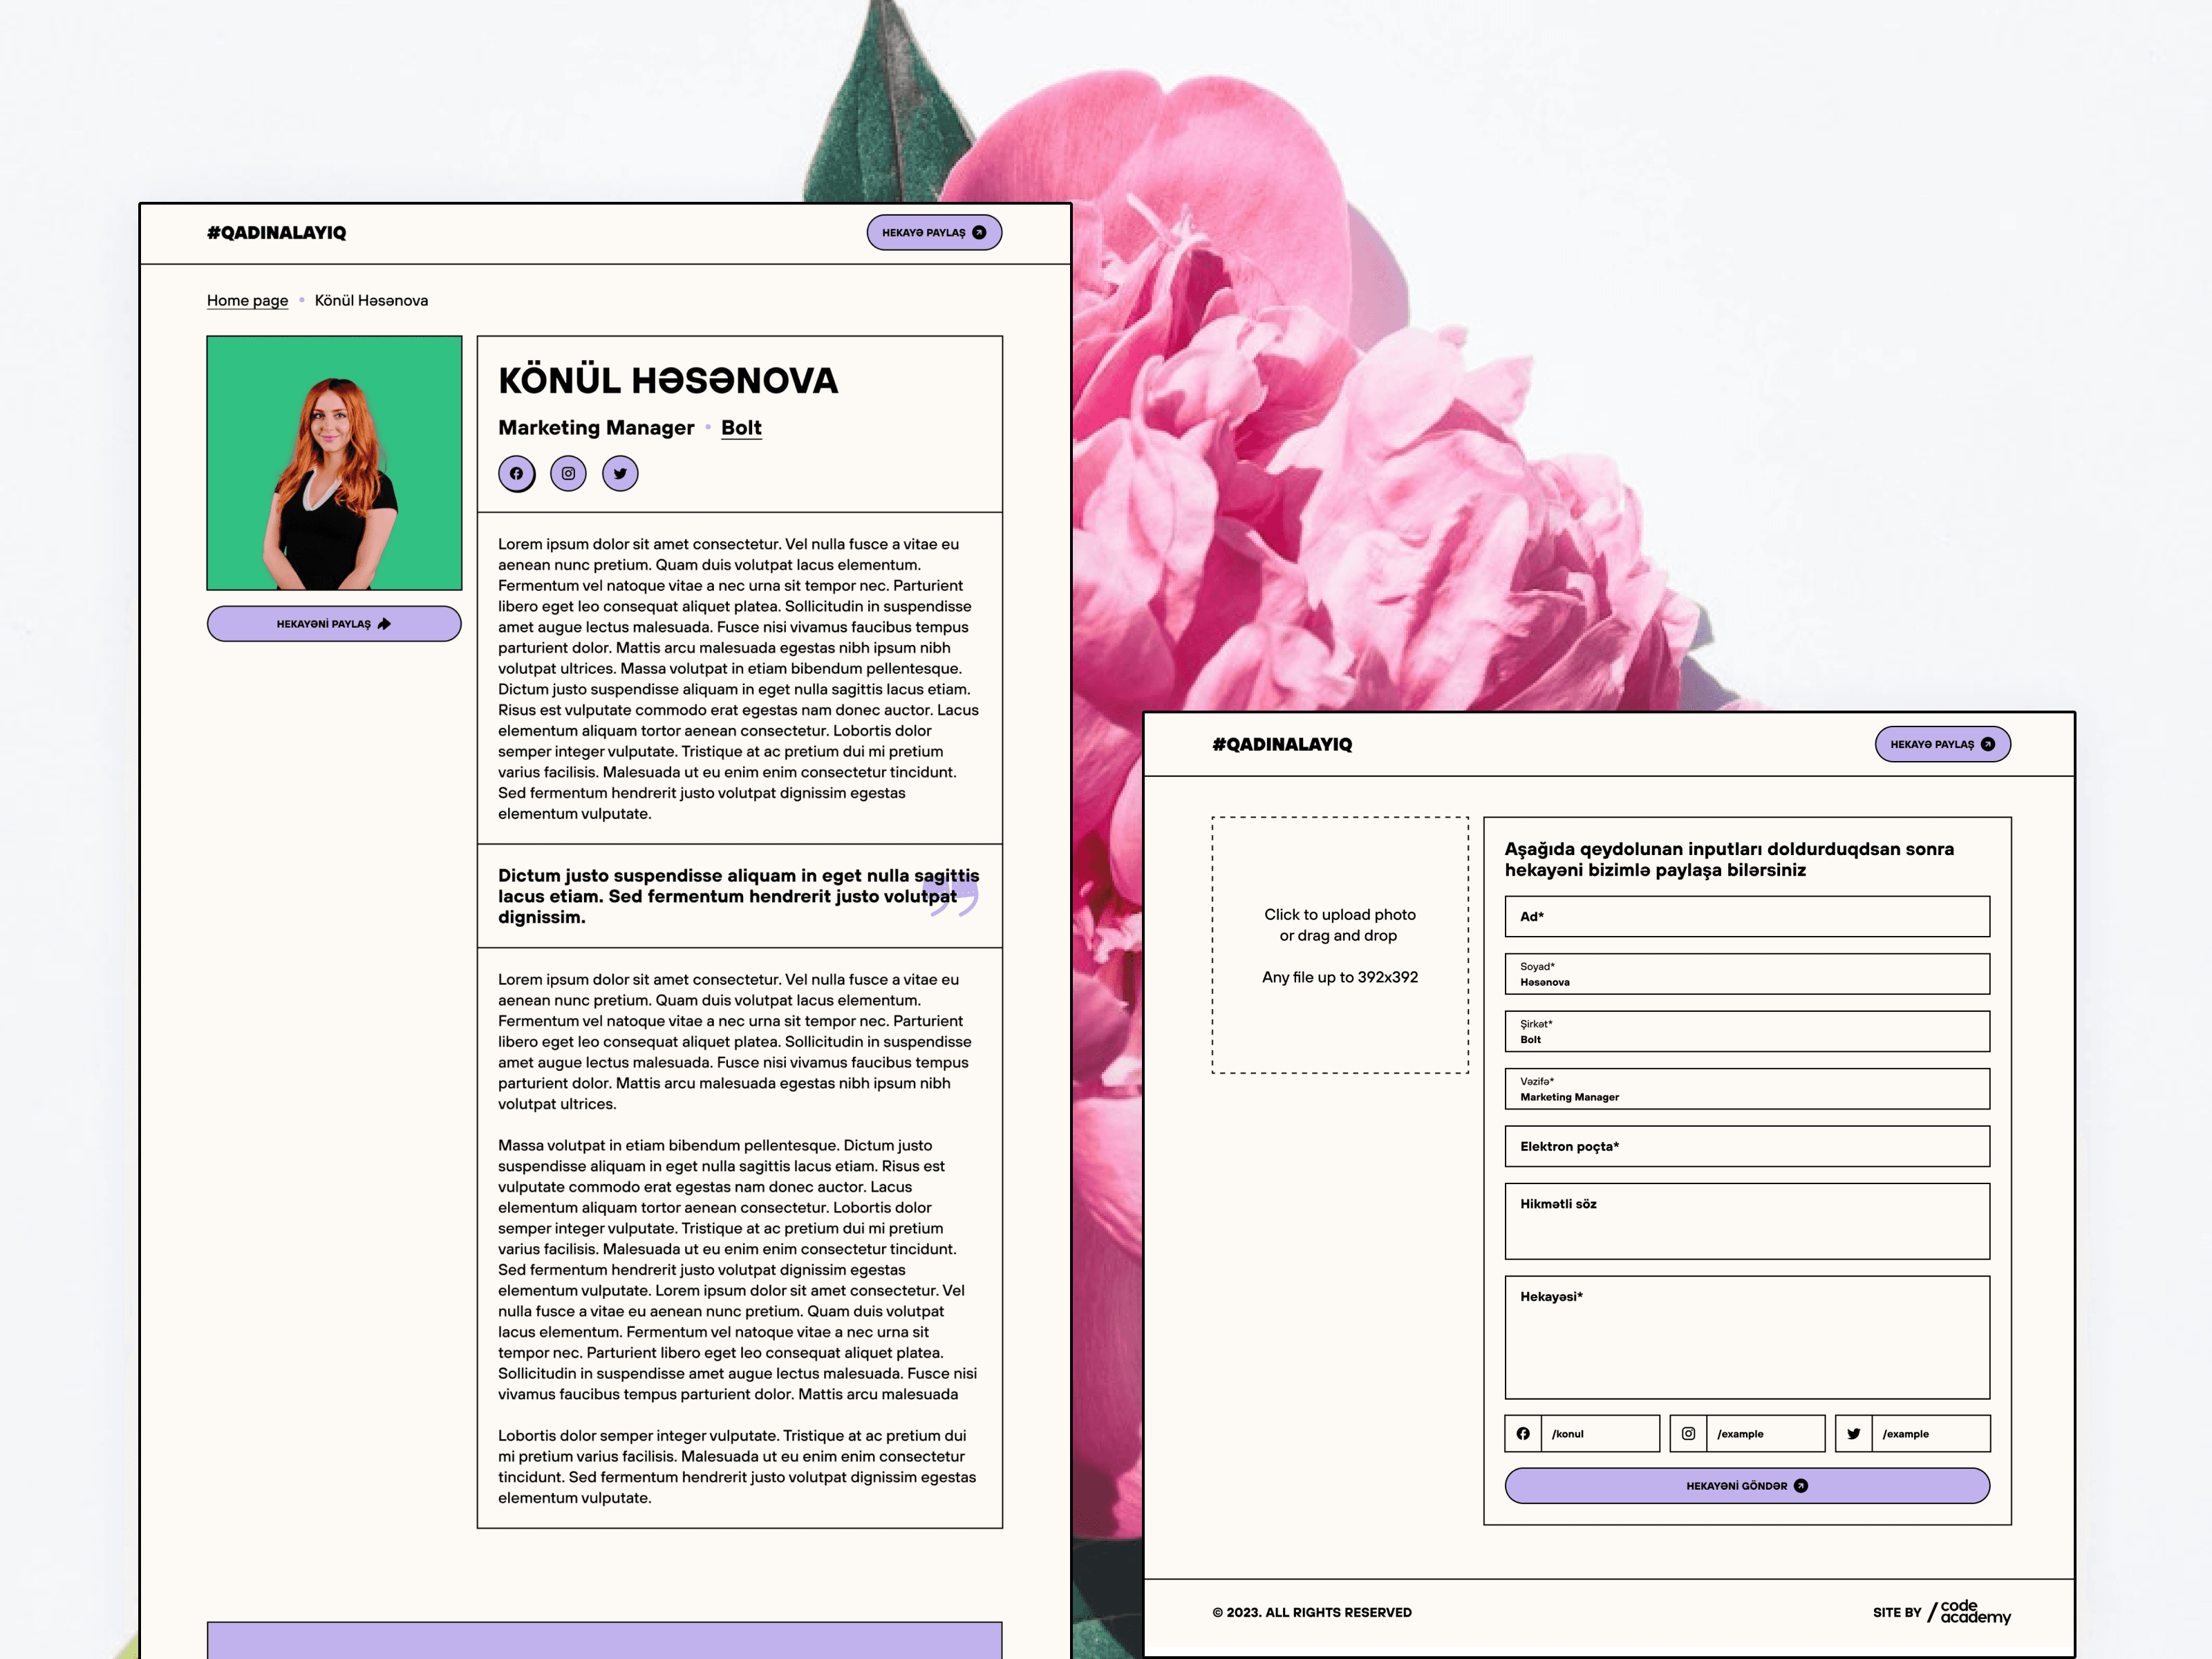2212x1659 pixels.
Task: Focus the Ad* input field
Action: (x=1746, y=916)
